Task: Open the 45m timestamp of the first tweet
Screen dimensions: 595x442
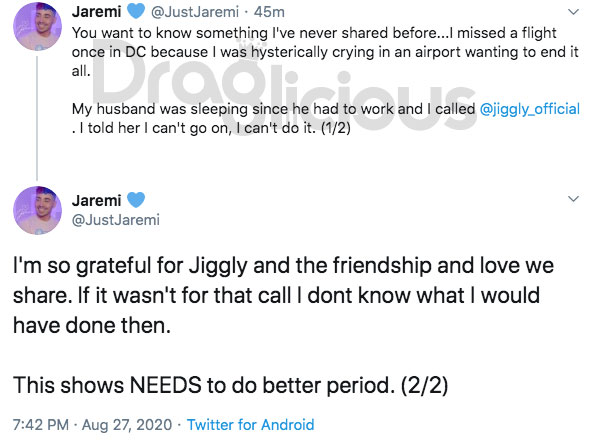Action: [x=269, y=12]
